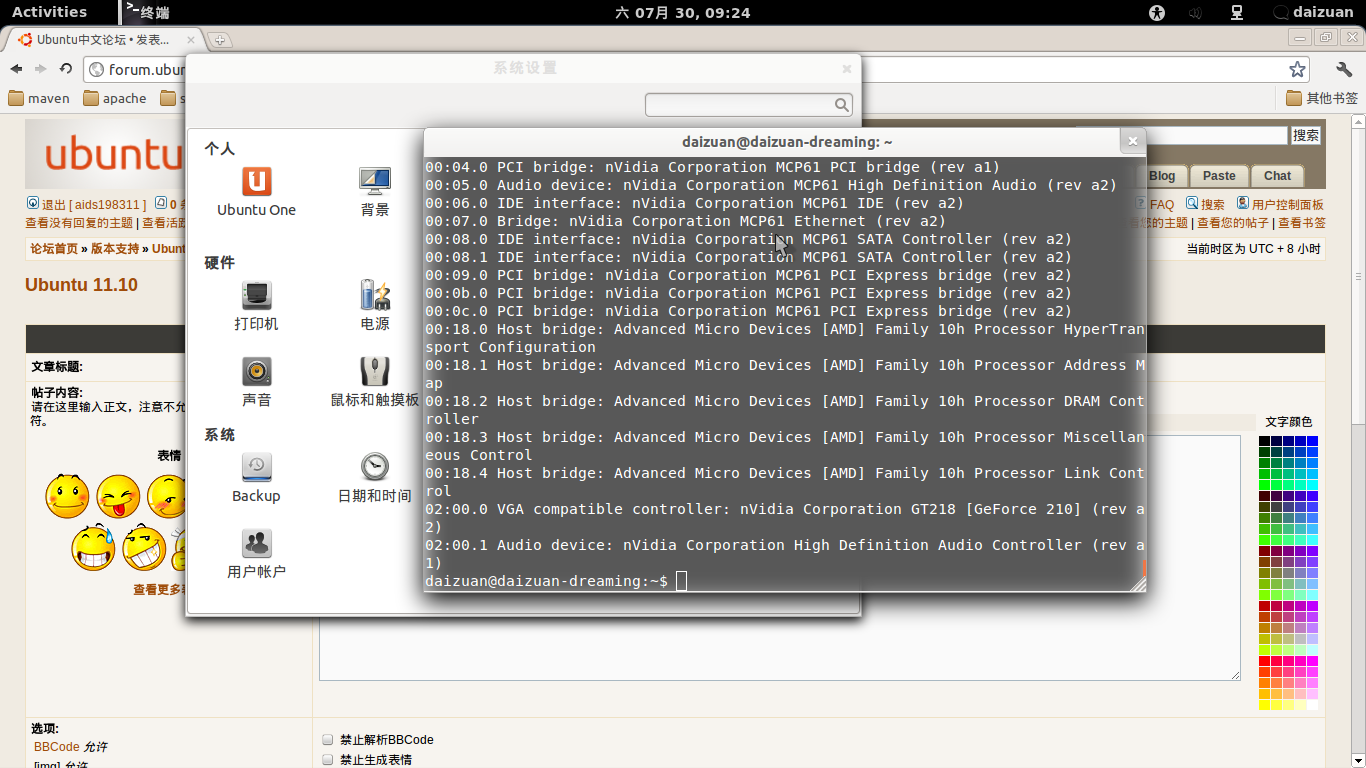Open the 查看您的帖子 link
1366x768 pixels.
point(1233,223)
